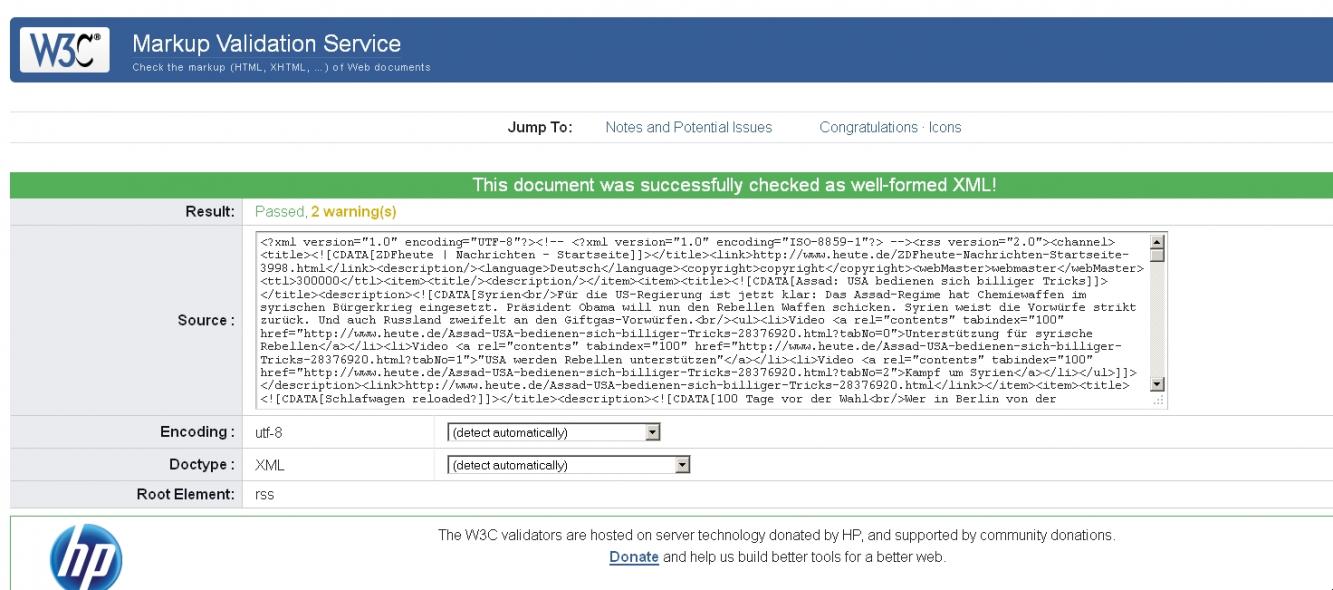Click the source textarea resize grip

(x=1158, y=400)
